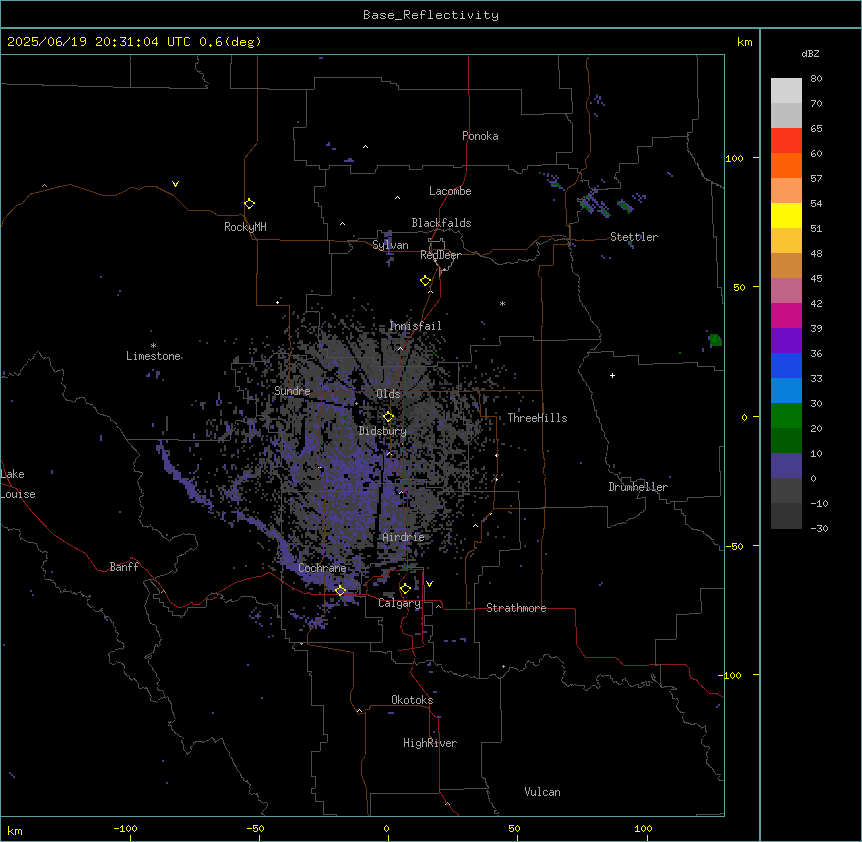Click the Calgary city label

coord(400,603)
